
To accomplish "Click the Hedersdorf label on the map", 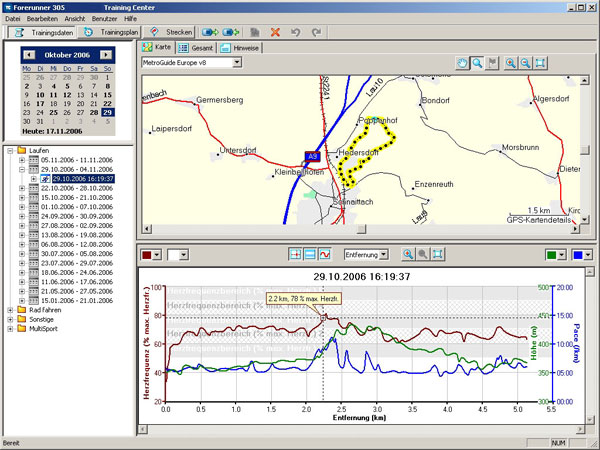I will [x=359, y=152].
